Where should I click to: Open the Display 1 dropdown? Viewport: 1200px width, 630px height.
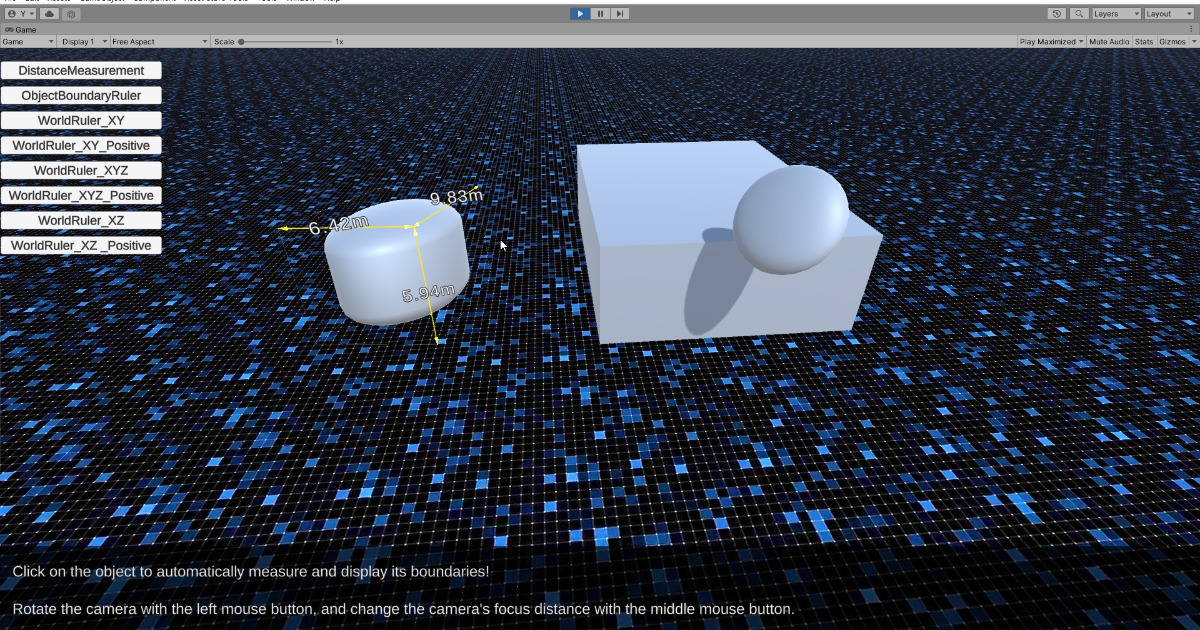pyautogui.click(x=83, y=42)
